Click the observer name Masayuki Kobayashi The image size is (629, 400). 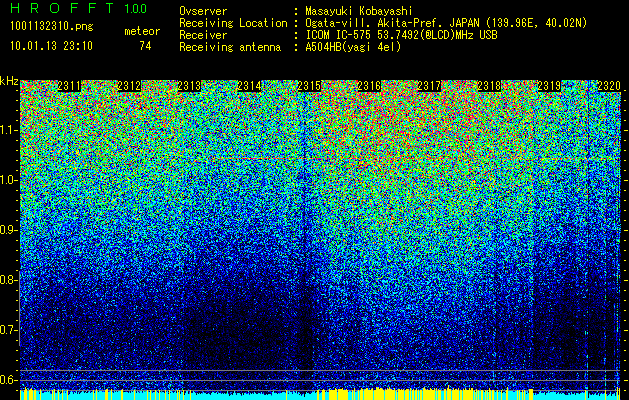[x=359, y=11]
